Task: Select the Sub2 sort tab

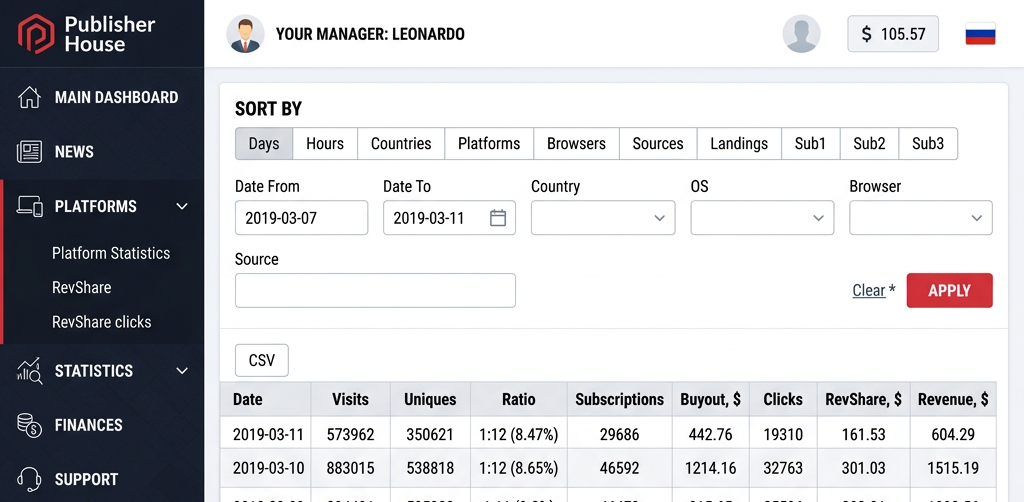Action: coord(869,144)
